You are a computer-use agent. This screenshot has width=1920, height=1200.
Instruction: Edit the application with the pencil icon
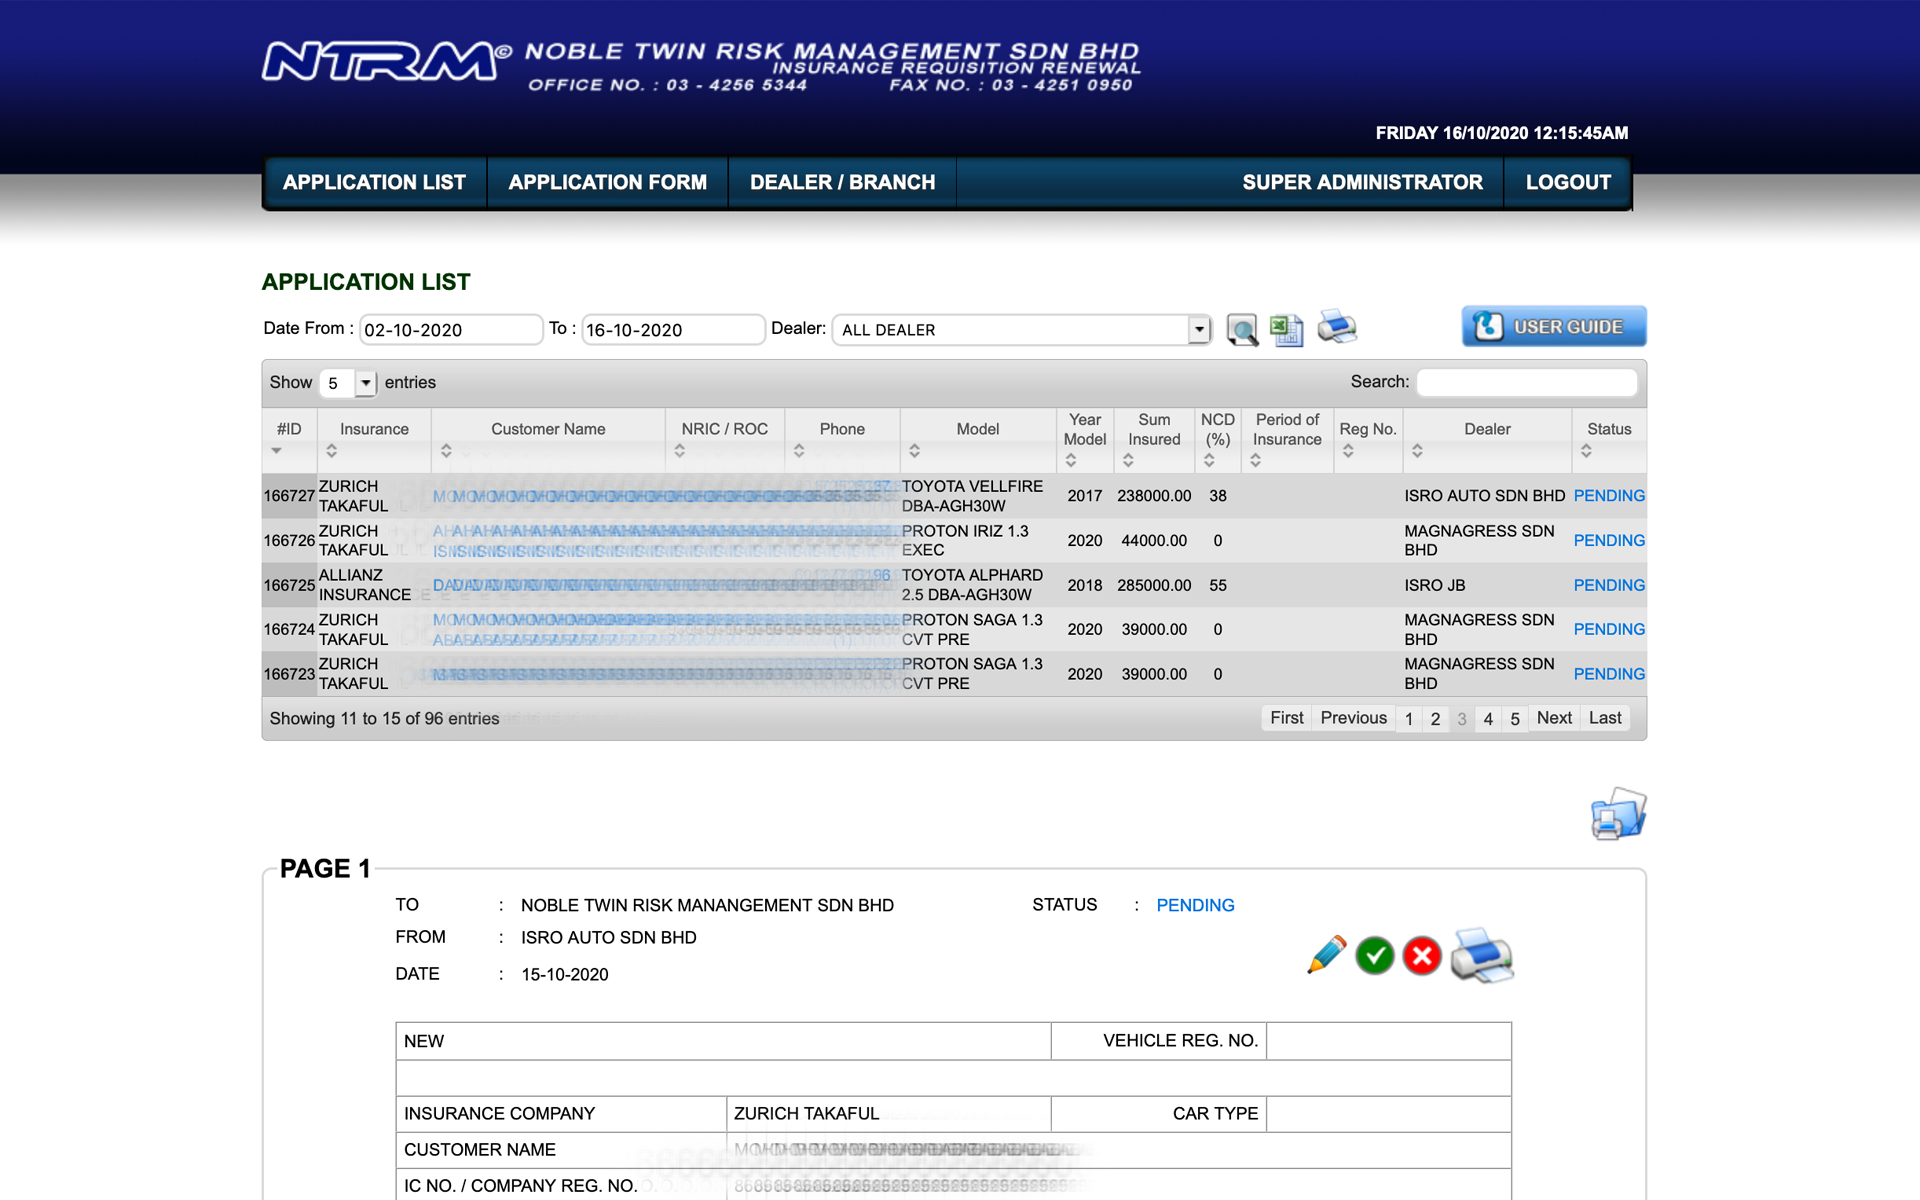(1326, 955)
